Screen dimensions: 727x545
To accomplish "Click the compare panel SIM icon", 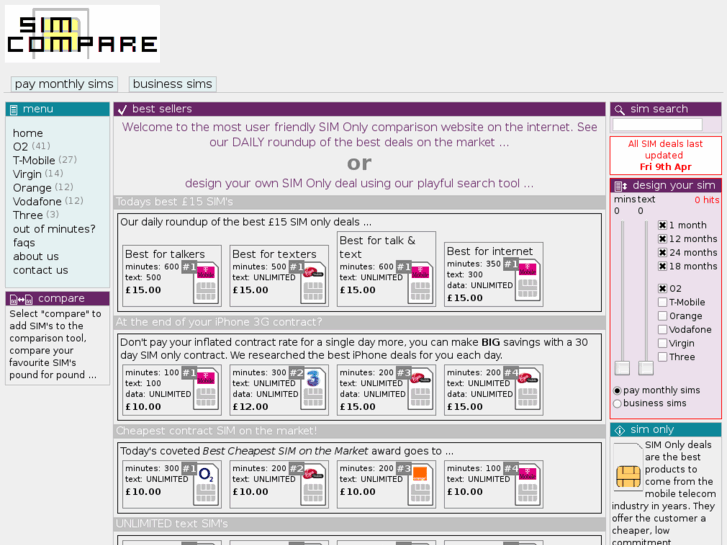I will pyautogui.click(x=21, y=299).
